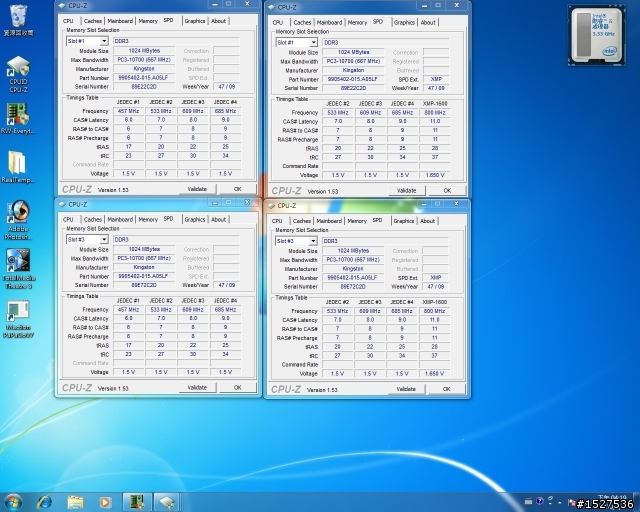Select the SPD tab in the Slot #3 JEDEC #1 window
This screenshot has width=640, height=512.
click(168, 219)
